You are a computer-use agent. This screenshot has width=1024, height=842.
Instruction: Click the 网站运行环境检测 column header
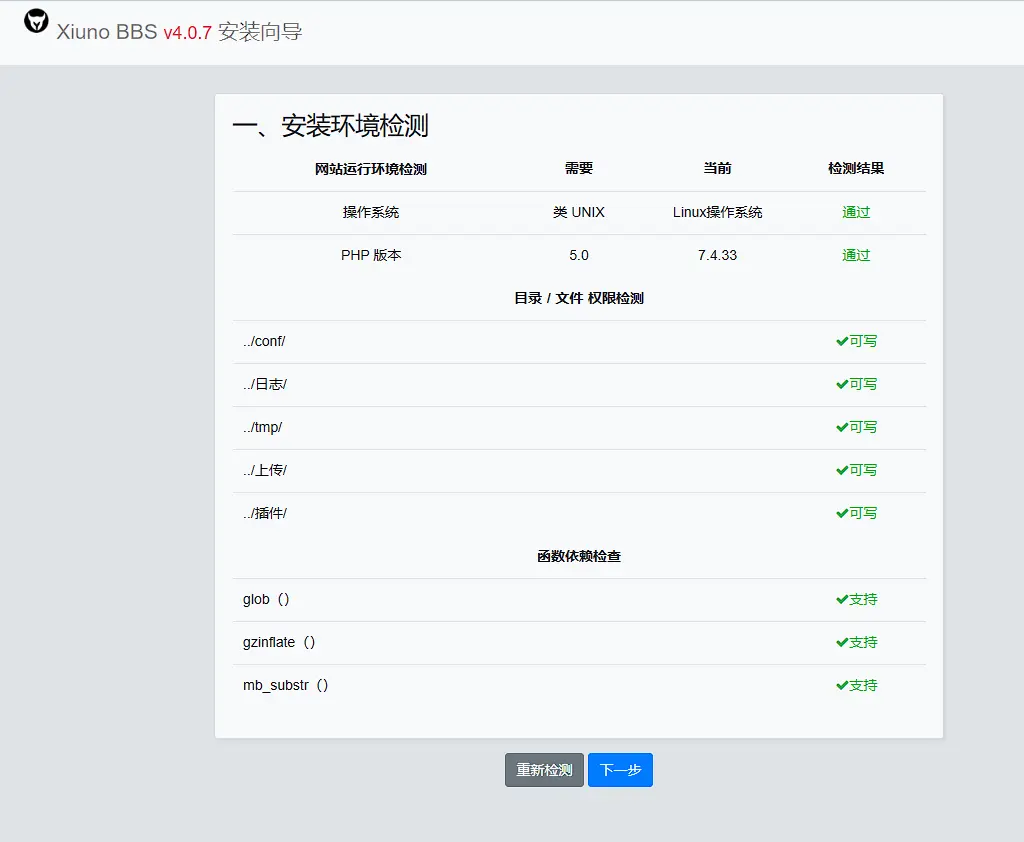tap(370, 169)
